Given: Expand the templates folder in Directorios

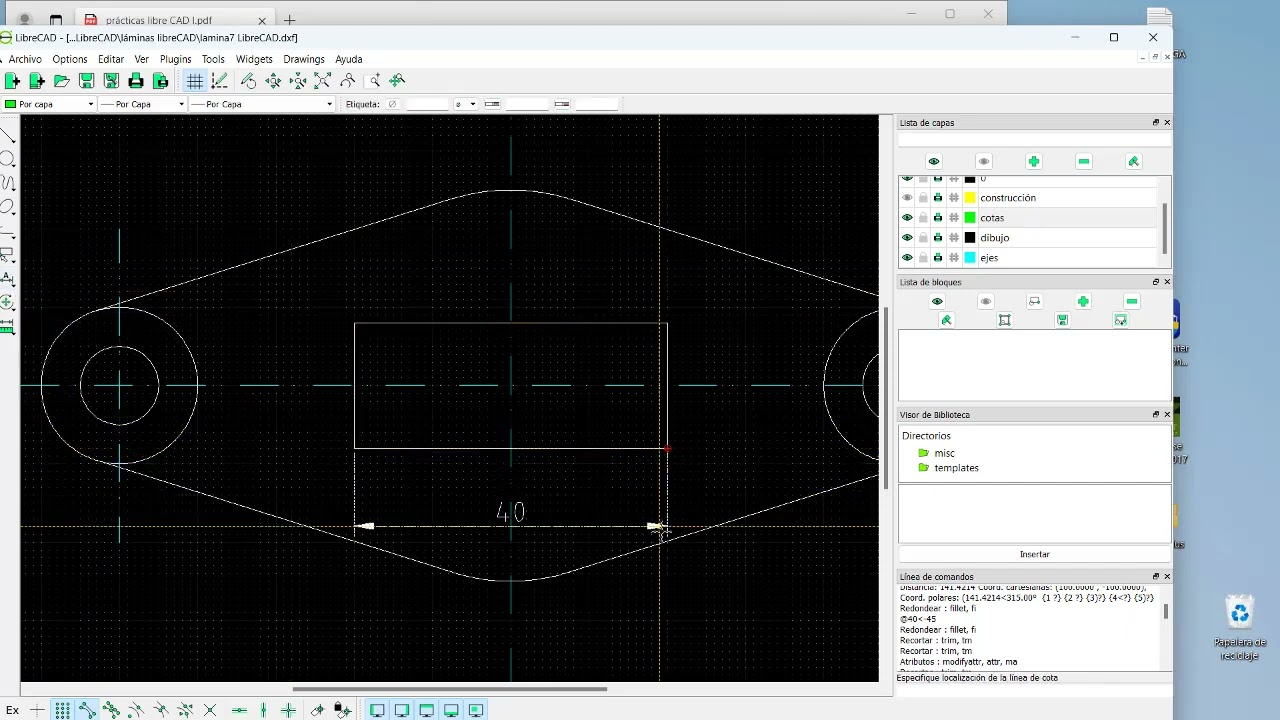Looking at the screenshot, I should pyautogui.click(x=956, y=468).
